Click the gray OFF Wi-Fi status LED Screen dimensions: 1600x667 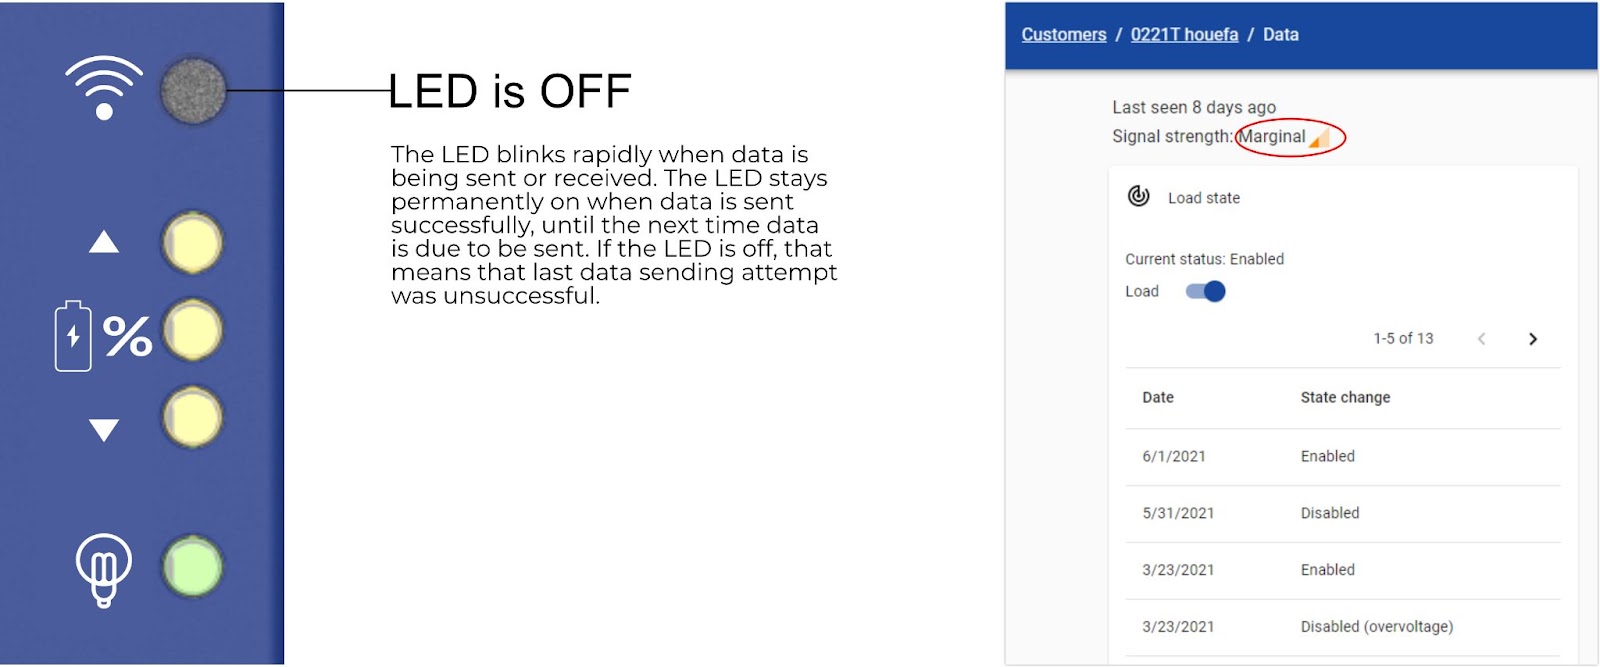[x=193, y=91]
